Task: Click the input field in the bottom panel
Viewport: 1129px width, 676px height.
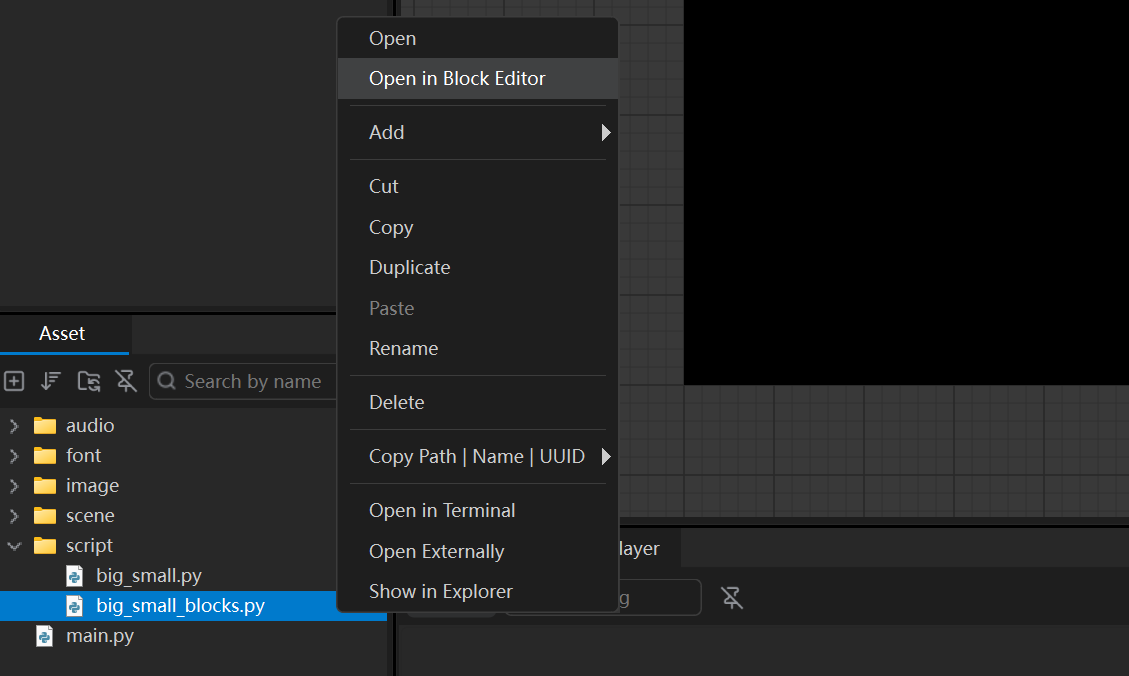Action: [x=660, y=598]
